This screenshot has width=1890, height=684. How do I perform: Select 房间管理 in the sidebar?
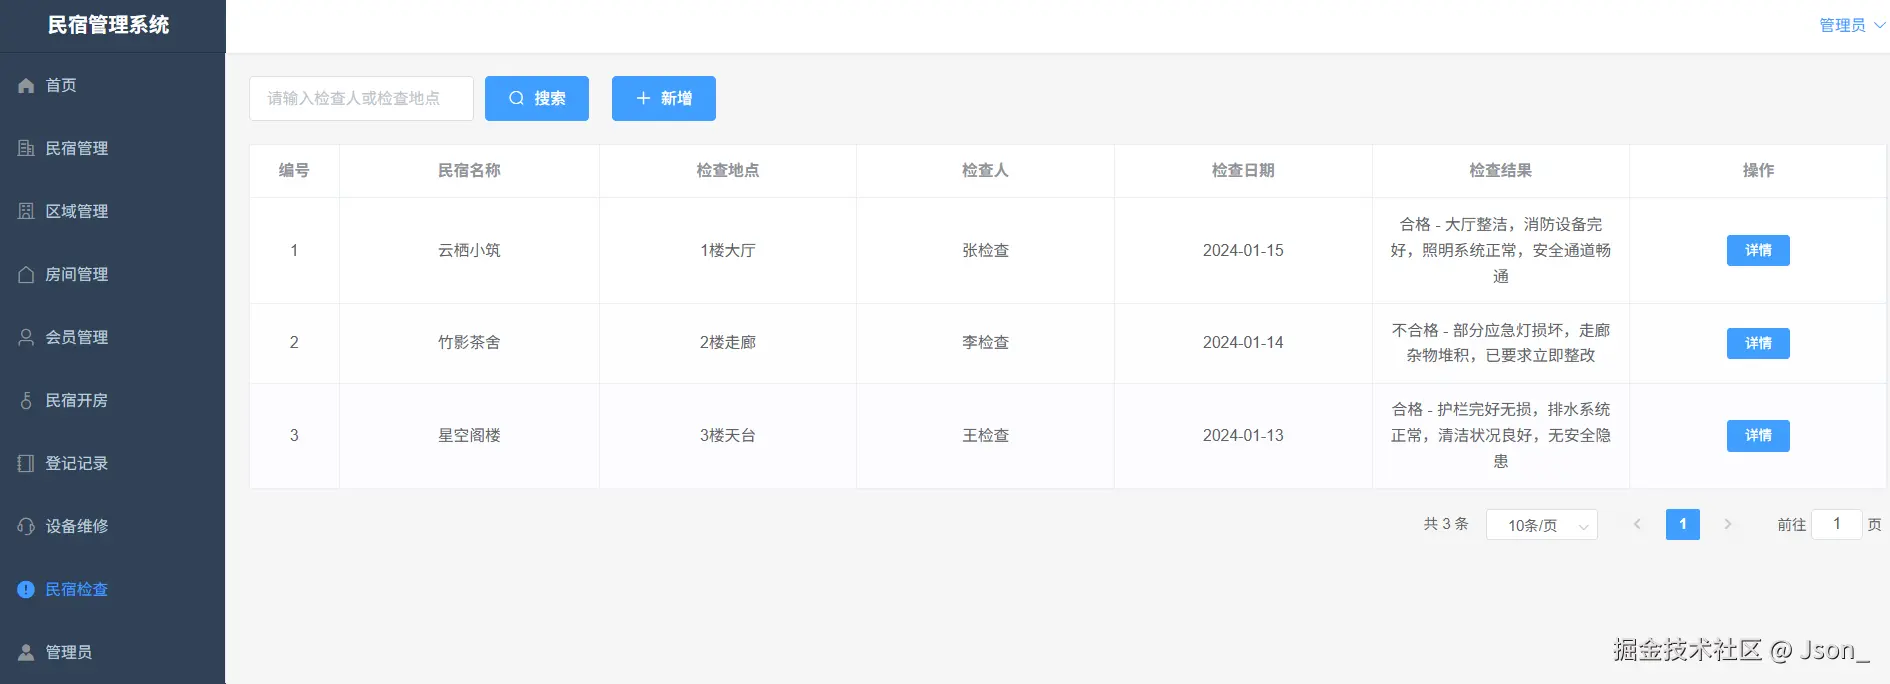[112, 274]
